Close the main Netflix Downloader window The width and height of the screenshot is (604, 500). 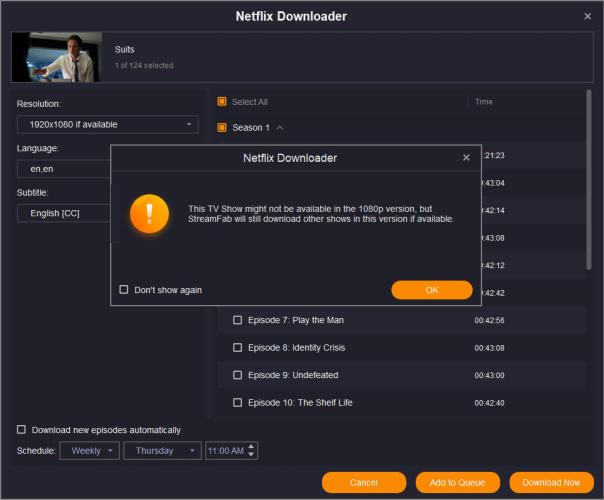pyautogui.click(x=587, y=16)
